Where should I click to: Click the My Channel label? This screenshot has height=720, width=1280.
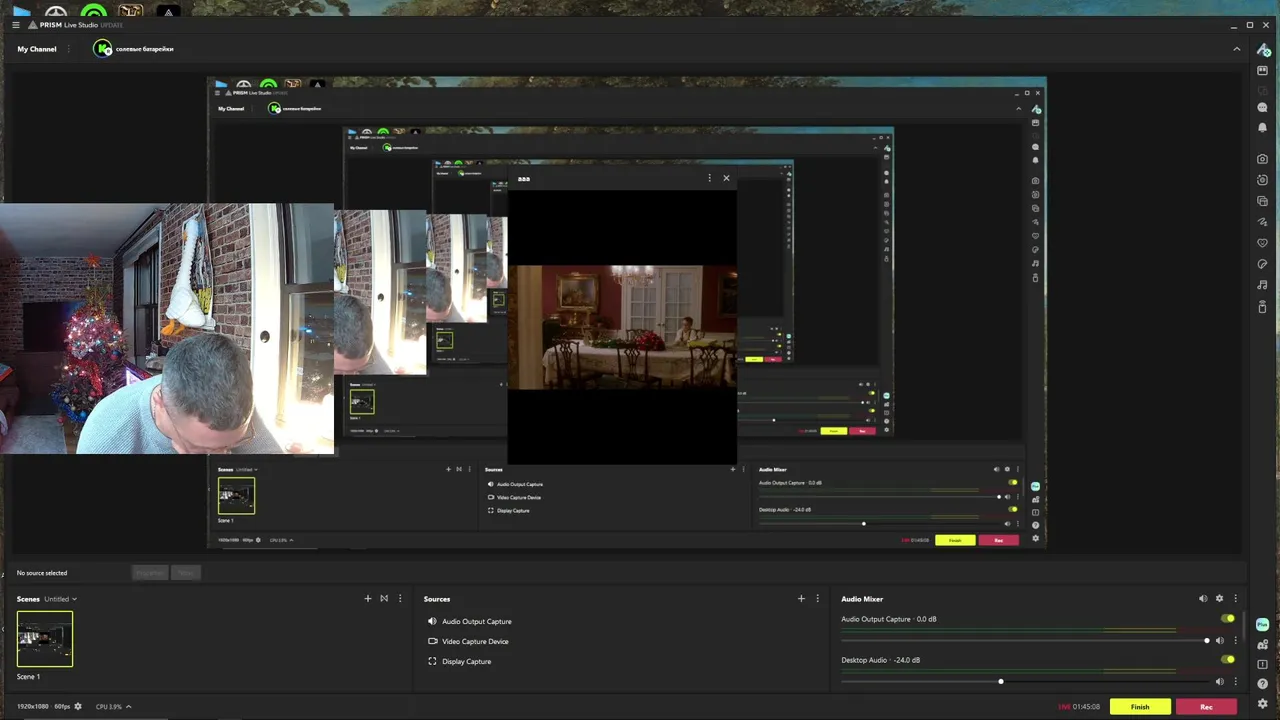[37, 49]
